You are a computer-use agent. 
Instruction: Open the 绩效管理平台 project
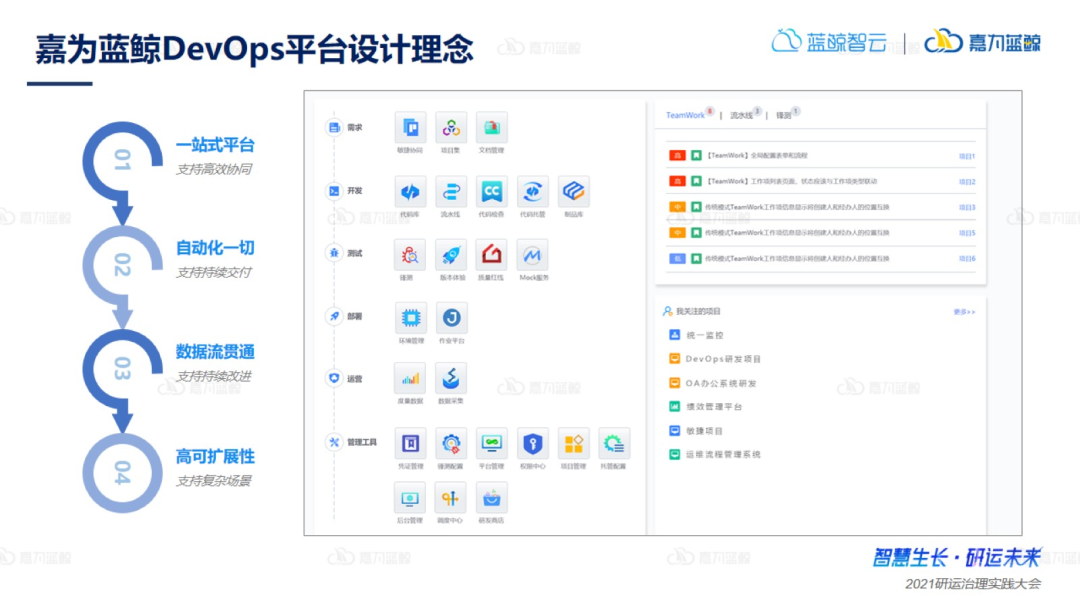click(714, 407)
